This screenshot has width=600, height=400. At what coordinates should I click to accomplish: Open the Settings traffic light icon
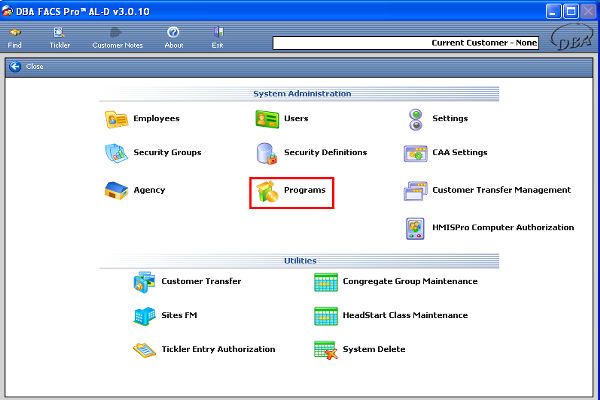[416, 119]
